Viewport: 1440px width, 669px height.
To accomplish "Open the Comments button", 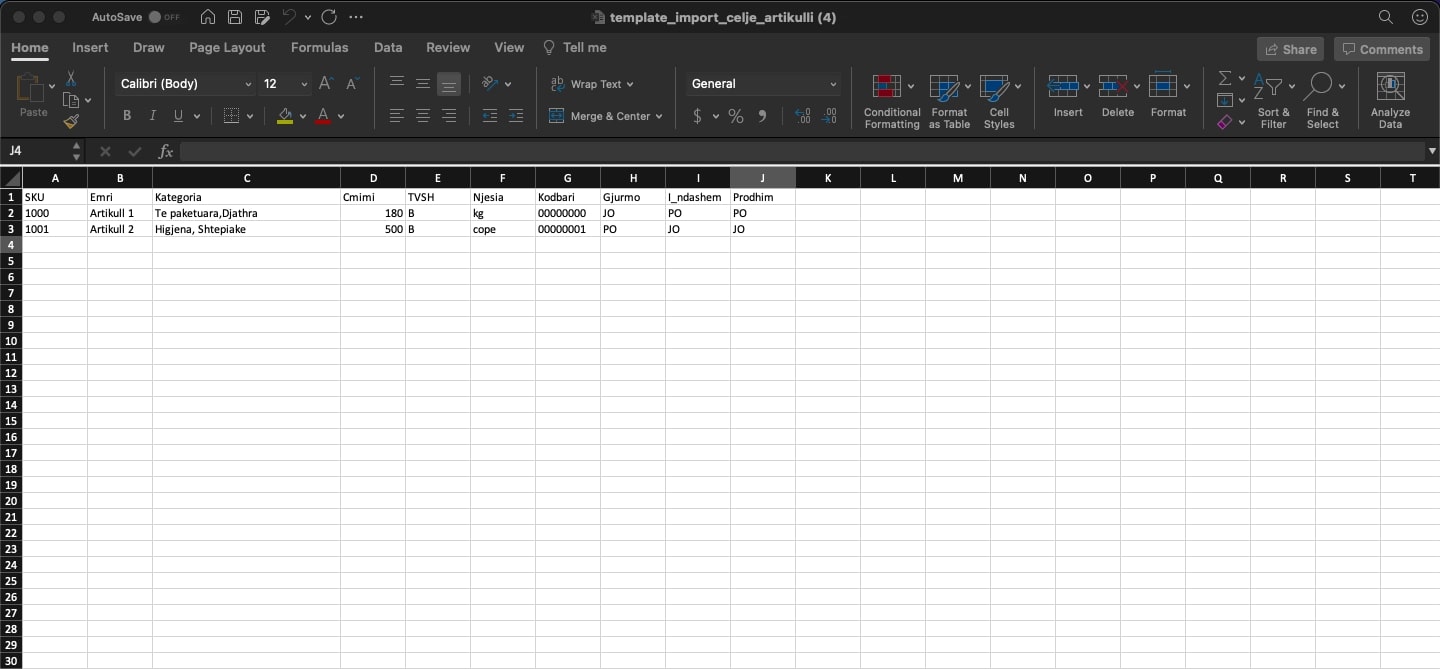I will pyautogui.click(x=1381, y=49).
